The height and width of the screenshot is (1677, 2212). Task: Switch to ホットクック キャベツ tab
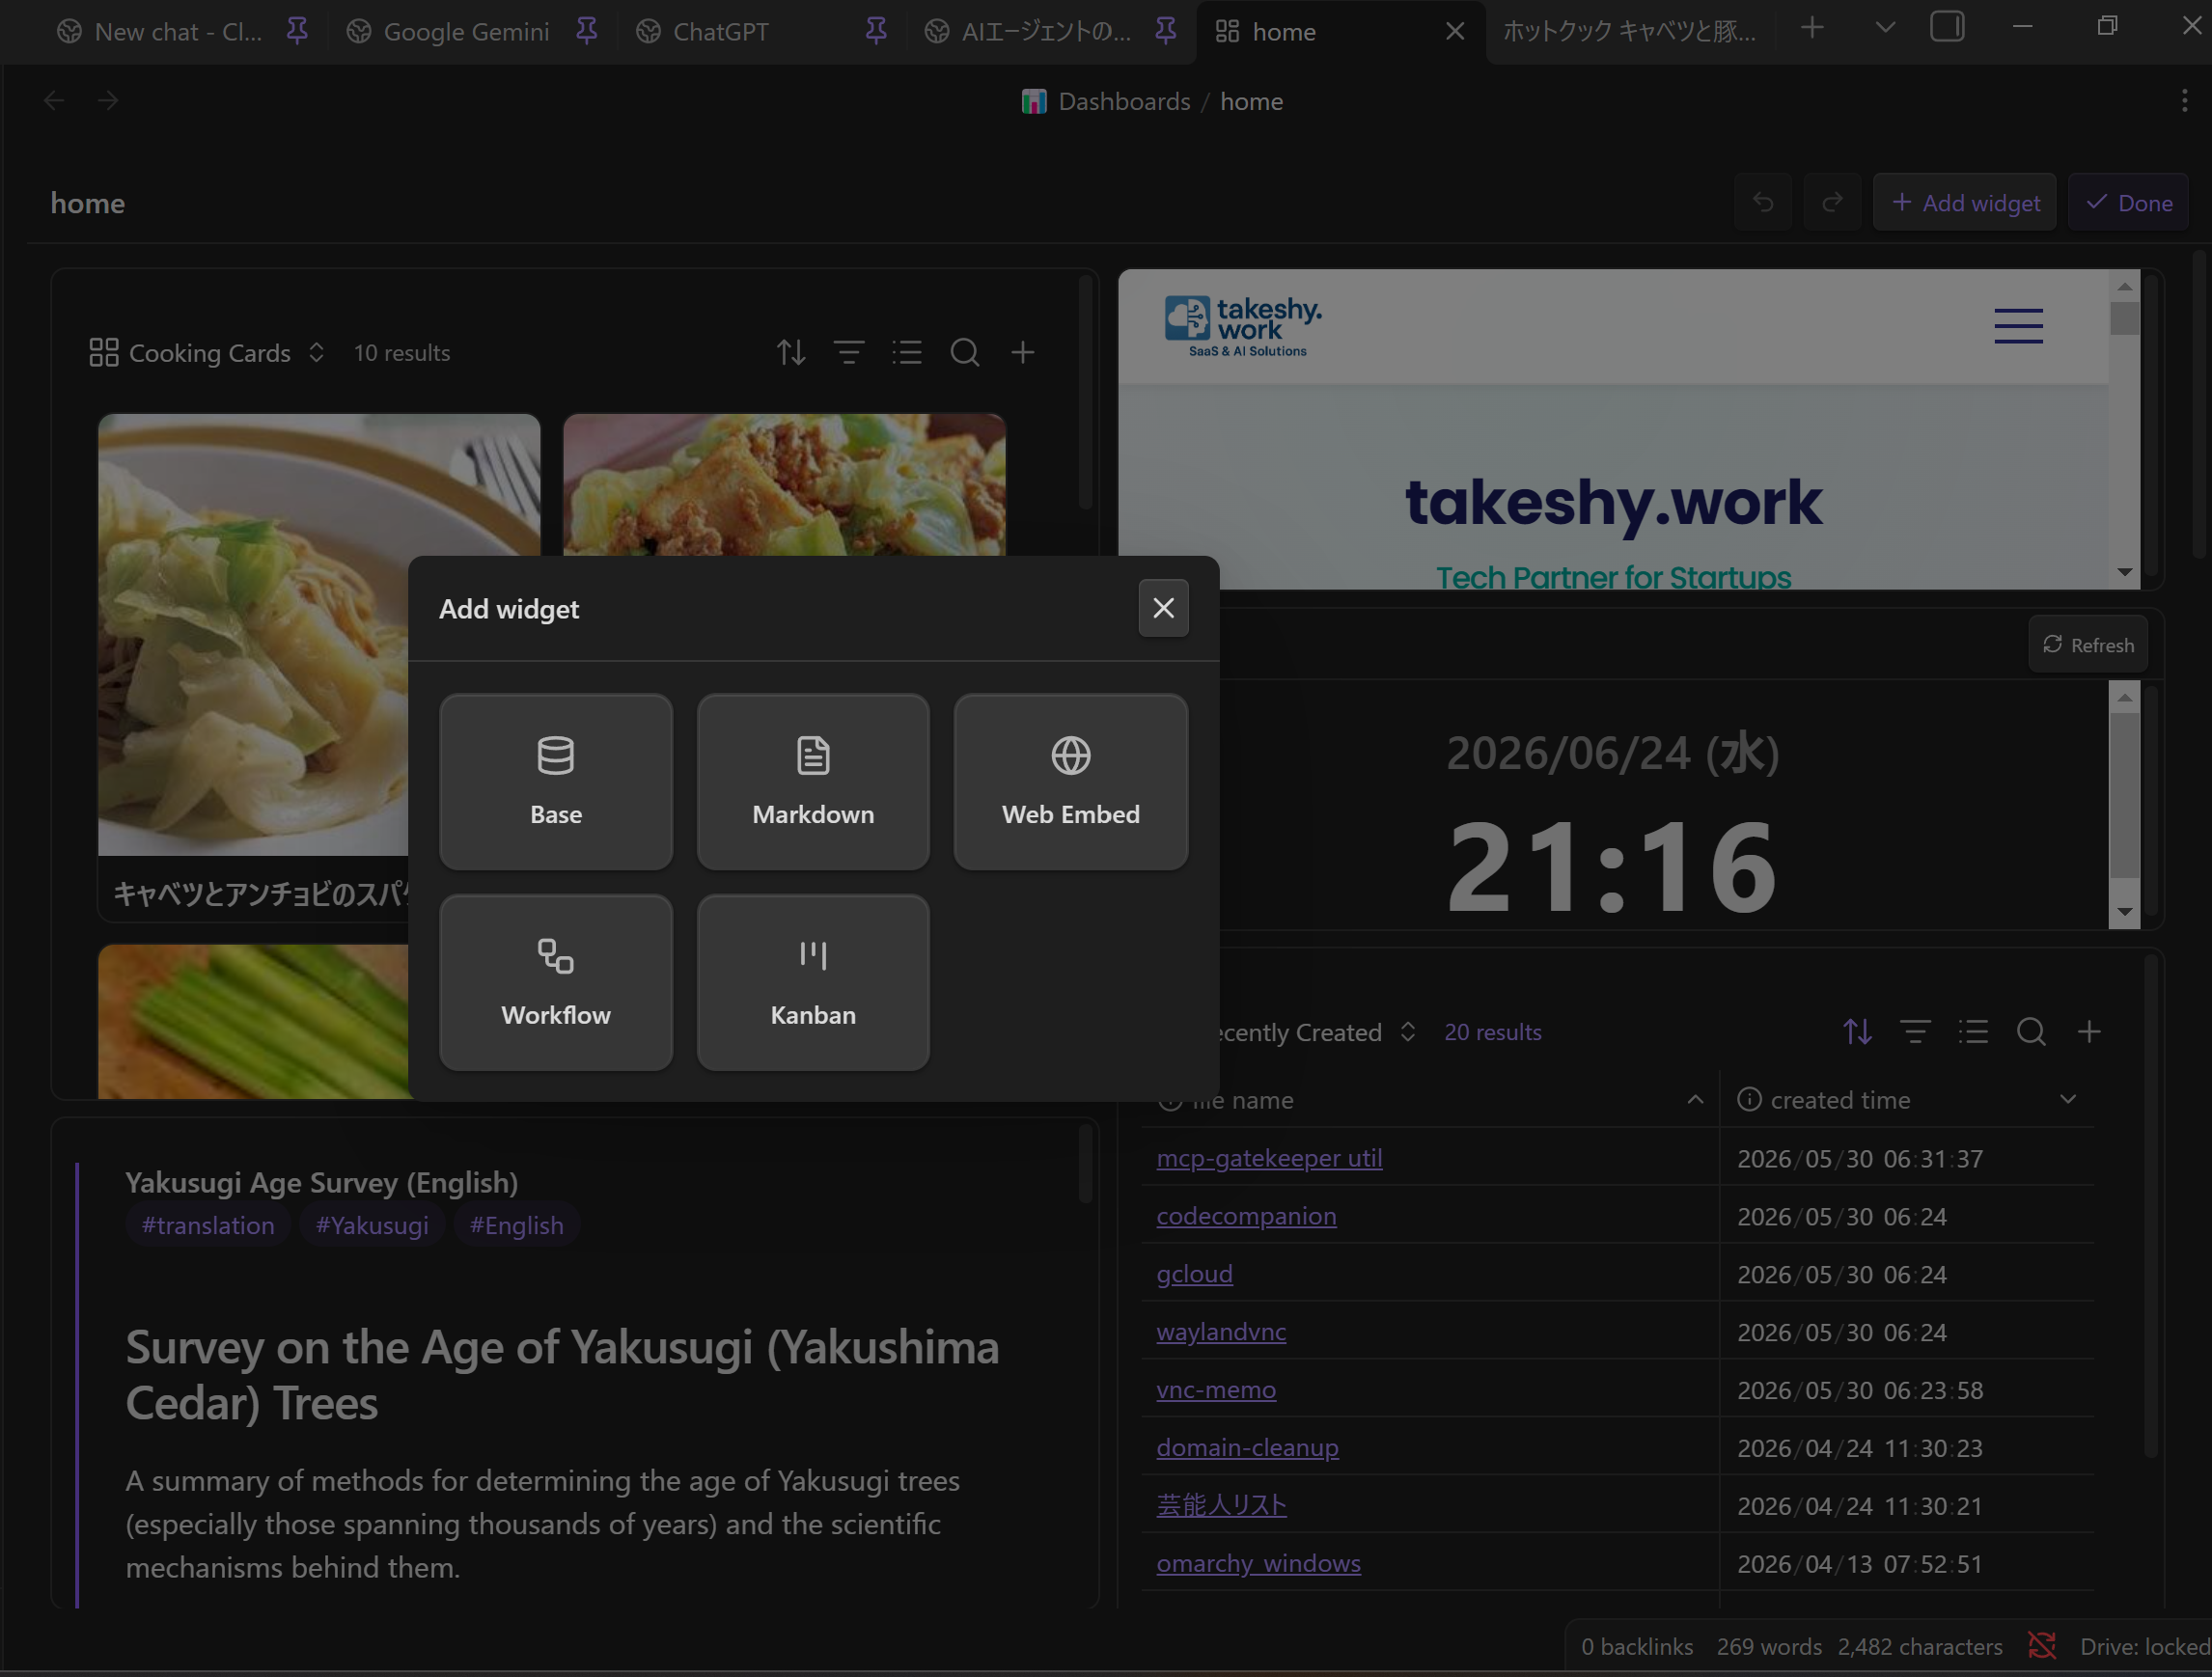[1630, 32]
